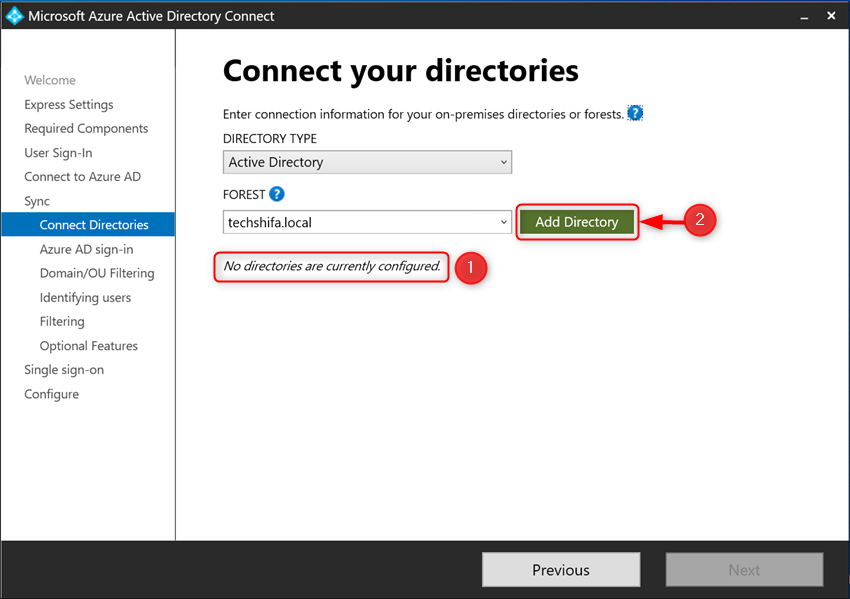Click the Previous button
Screen dimensions: 850x599
point(560,569)
